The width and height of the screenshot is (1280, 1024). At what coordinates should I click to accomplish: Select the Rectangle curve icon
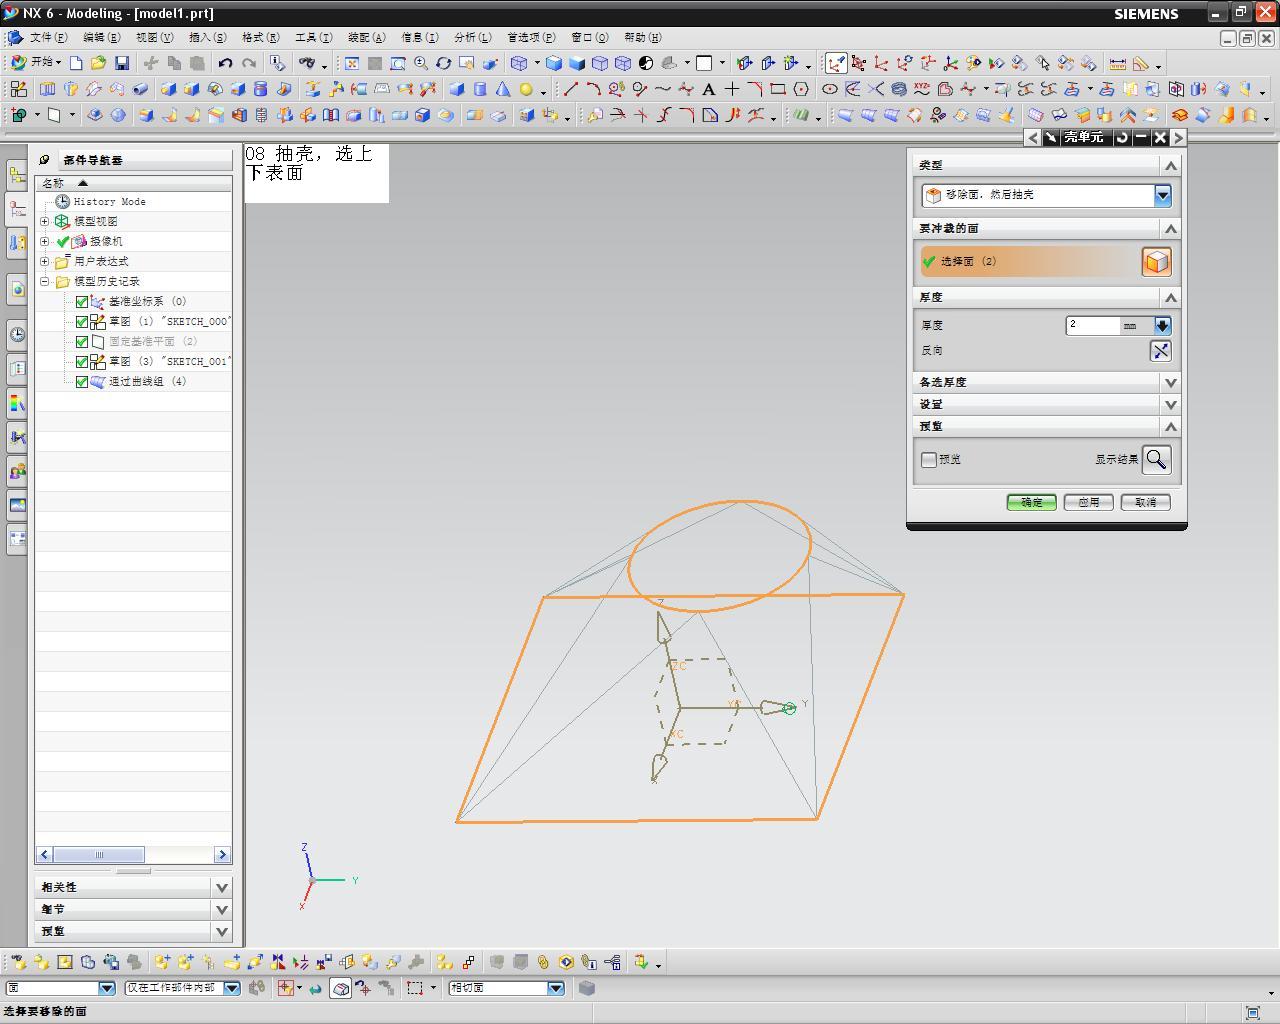[778, 89]
